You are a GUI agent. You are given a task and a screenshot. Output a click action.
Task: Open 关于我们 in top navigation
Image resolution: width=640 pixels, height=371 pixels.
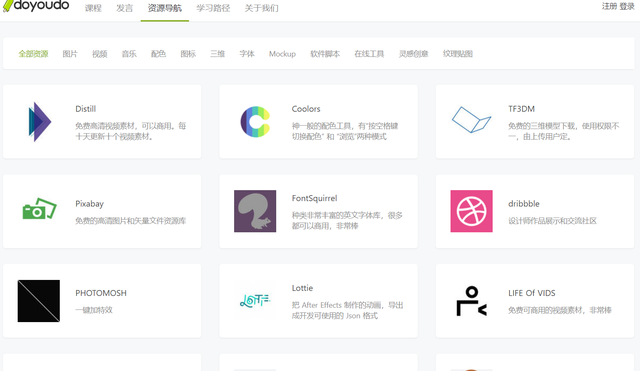262,8
